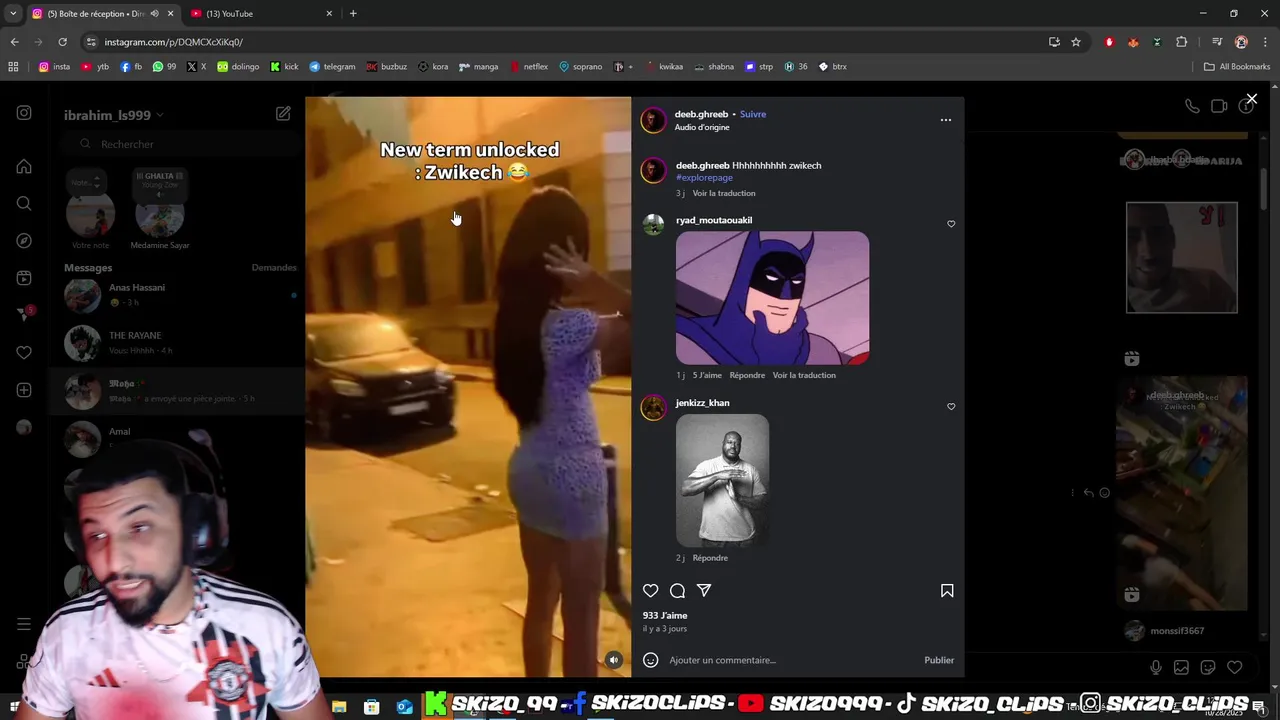Like jenkizz_khan's comment
Image resolution: width=1280 pixels, height=720 pixels.
pyautogui.click(x=951, y=407)
